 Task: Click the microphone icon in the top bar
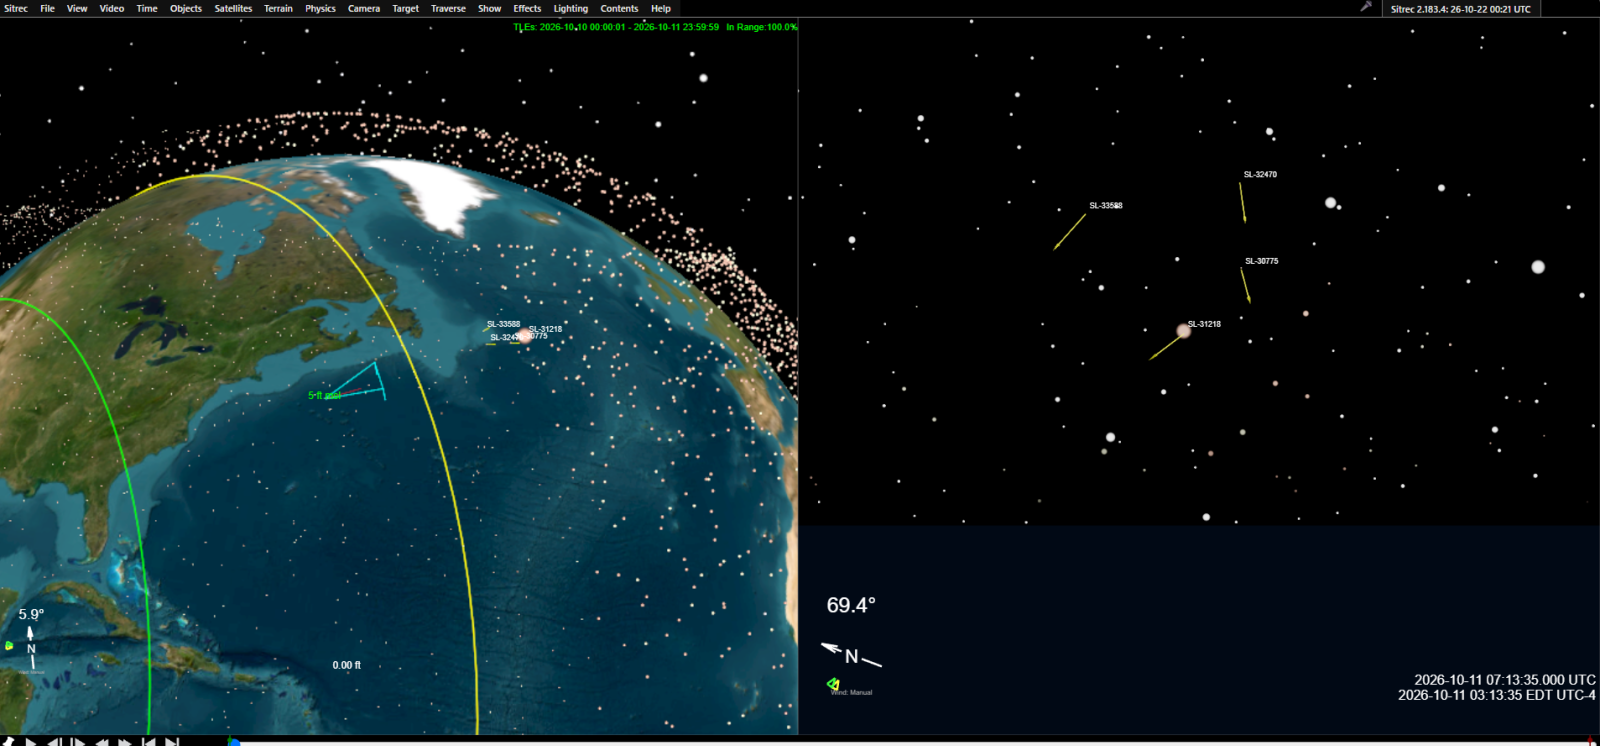coord(1365,7)
